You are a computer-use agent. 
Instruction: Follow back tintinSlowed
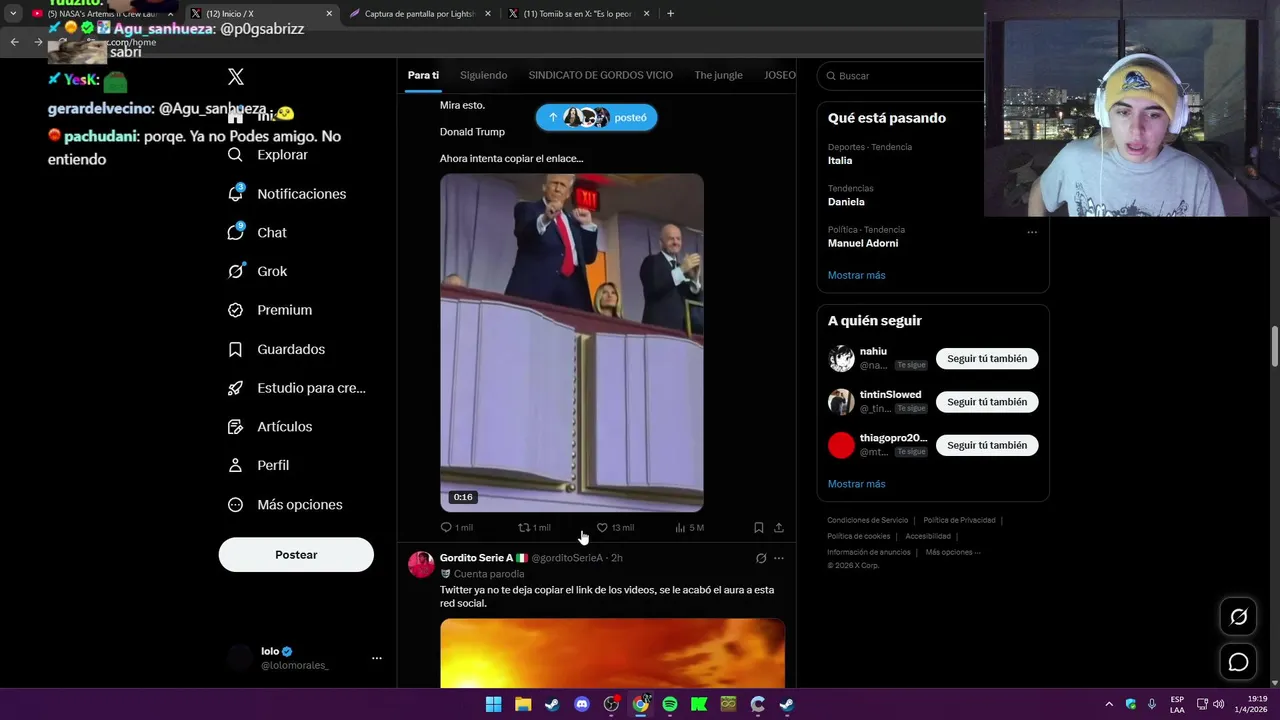(x=987, y=402)
